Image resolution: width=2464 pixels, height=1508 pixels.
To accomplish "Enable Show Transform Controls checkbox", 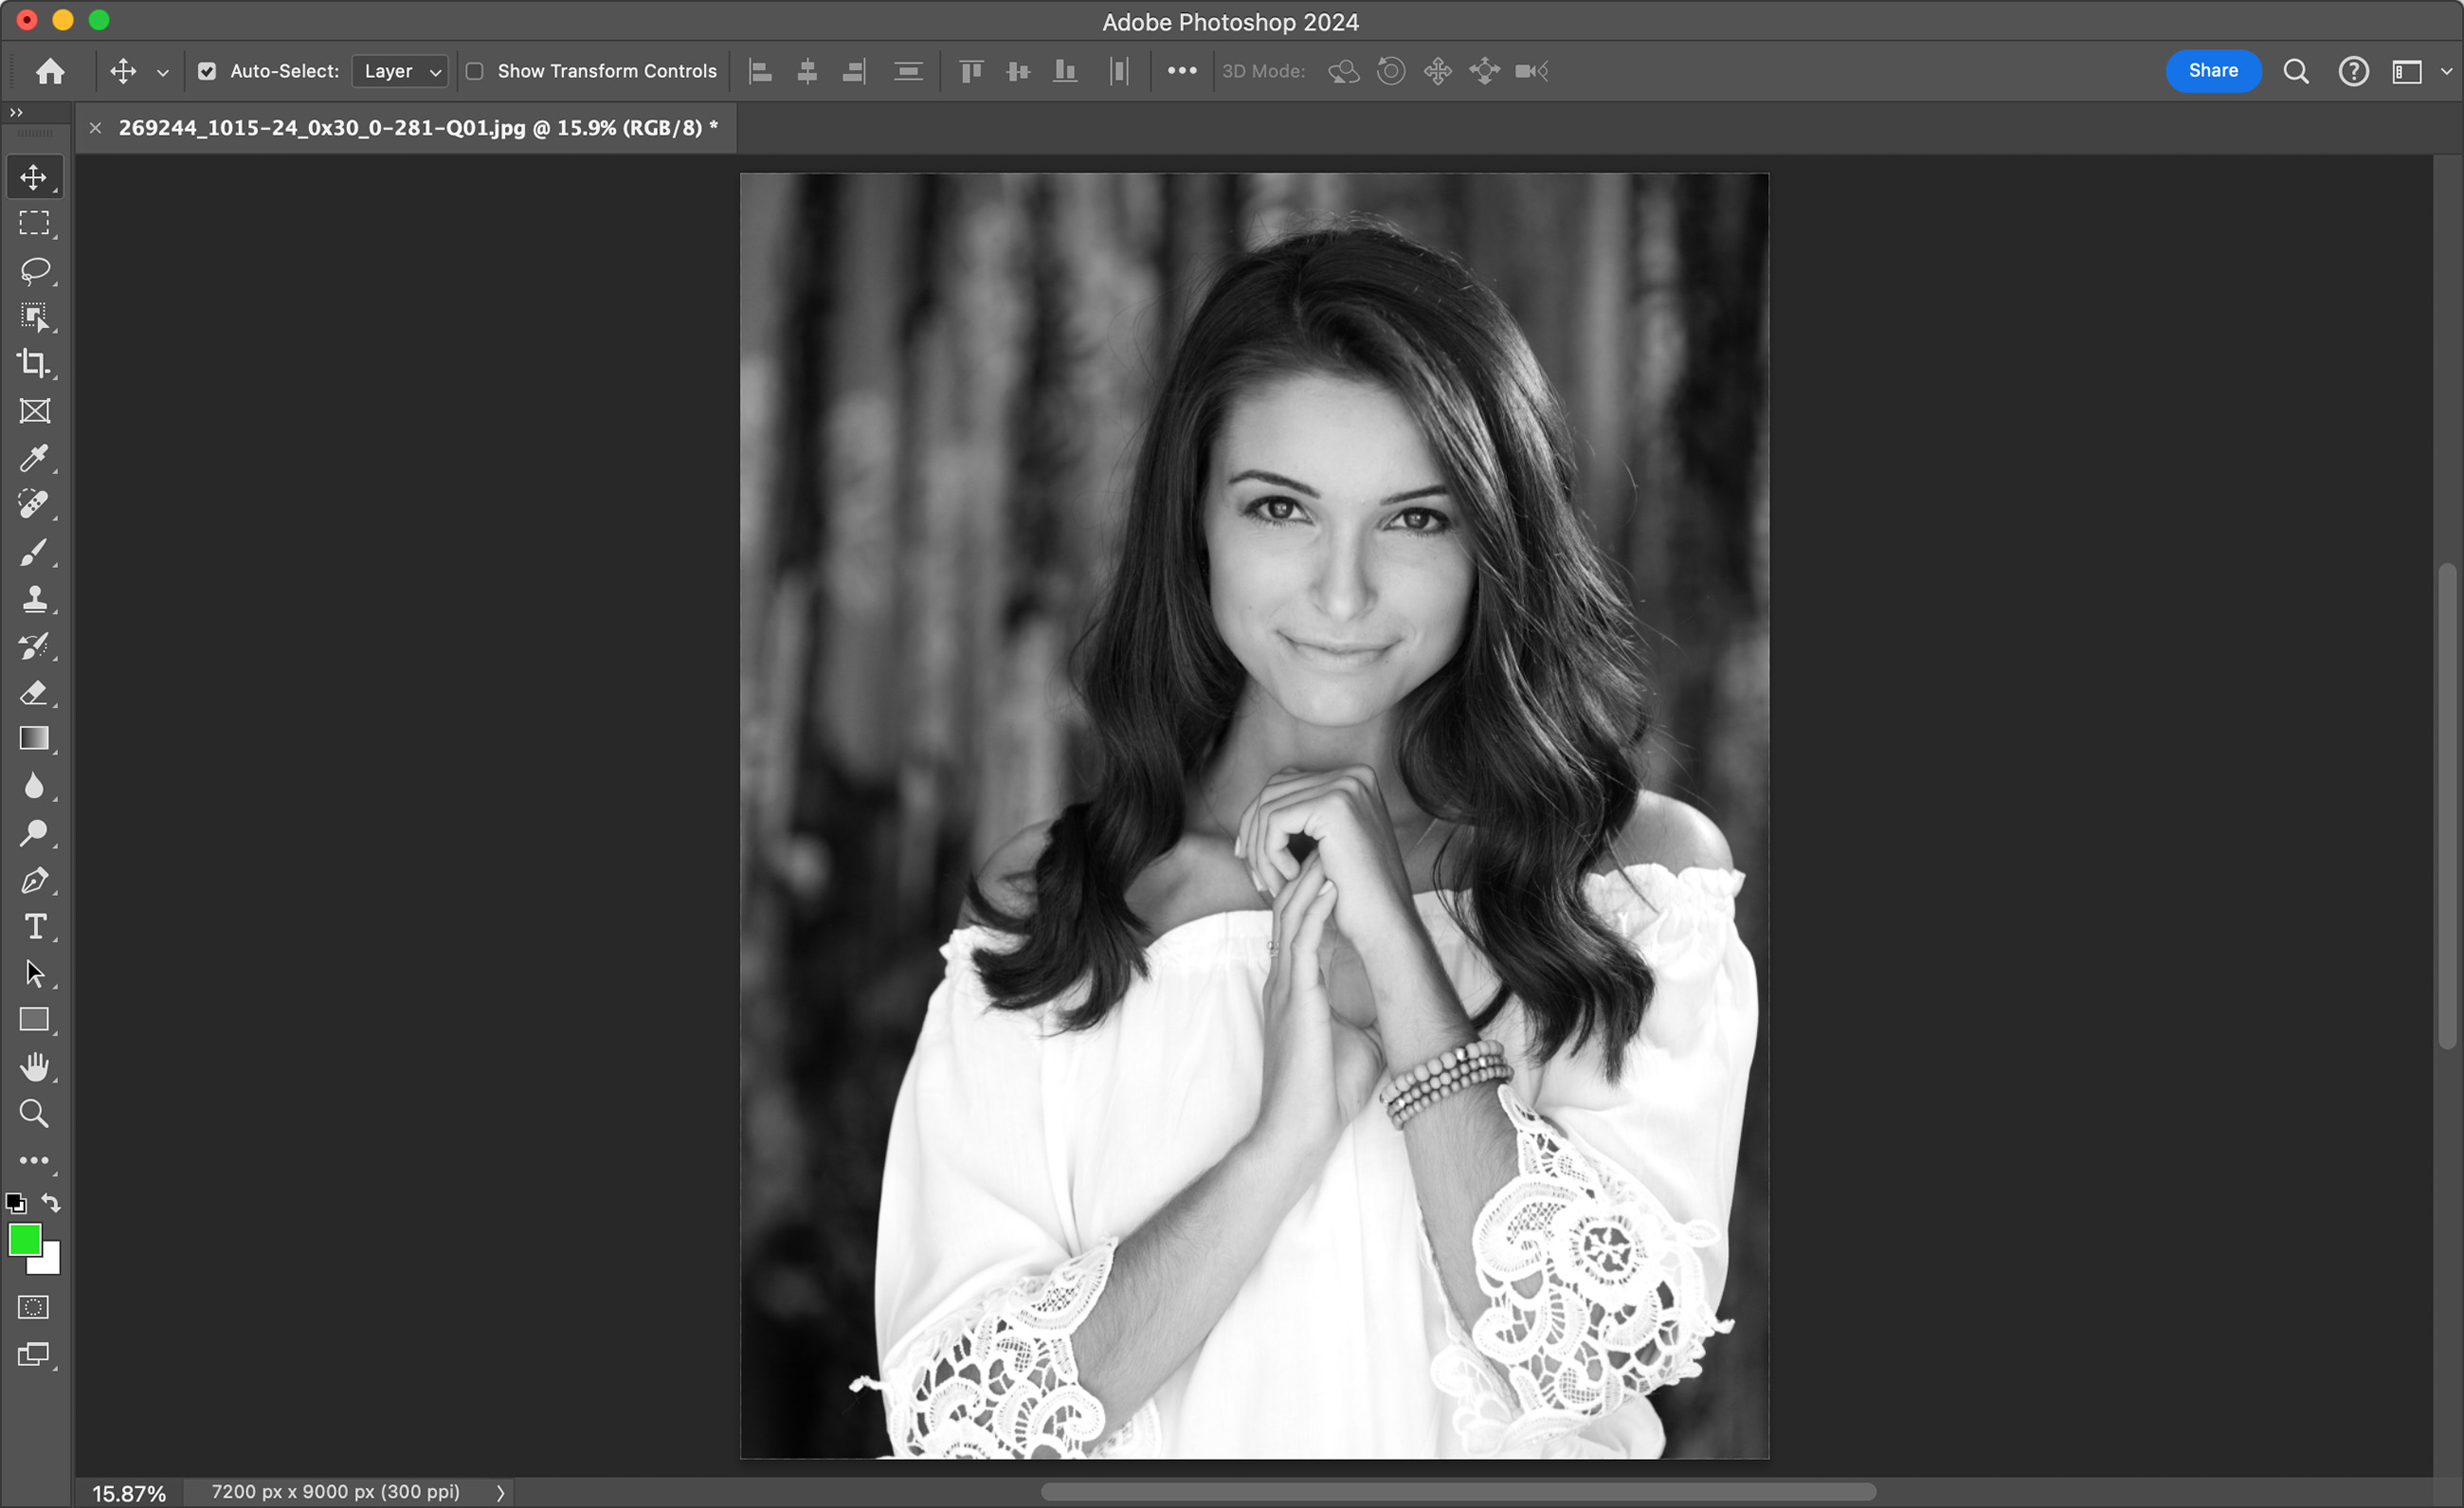I will coord(475,71).
